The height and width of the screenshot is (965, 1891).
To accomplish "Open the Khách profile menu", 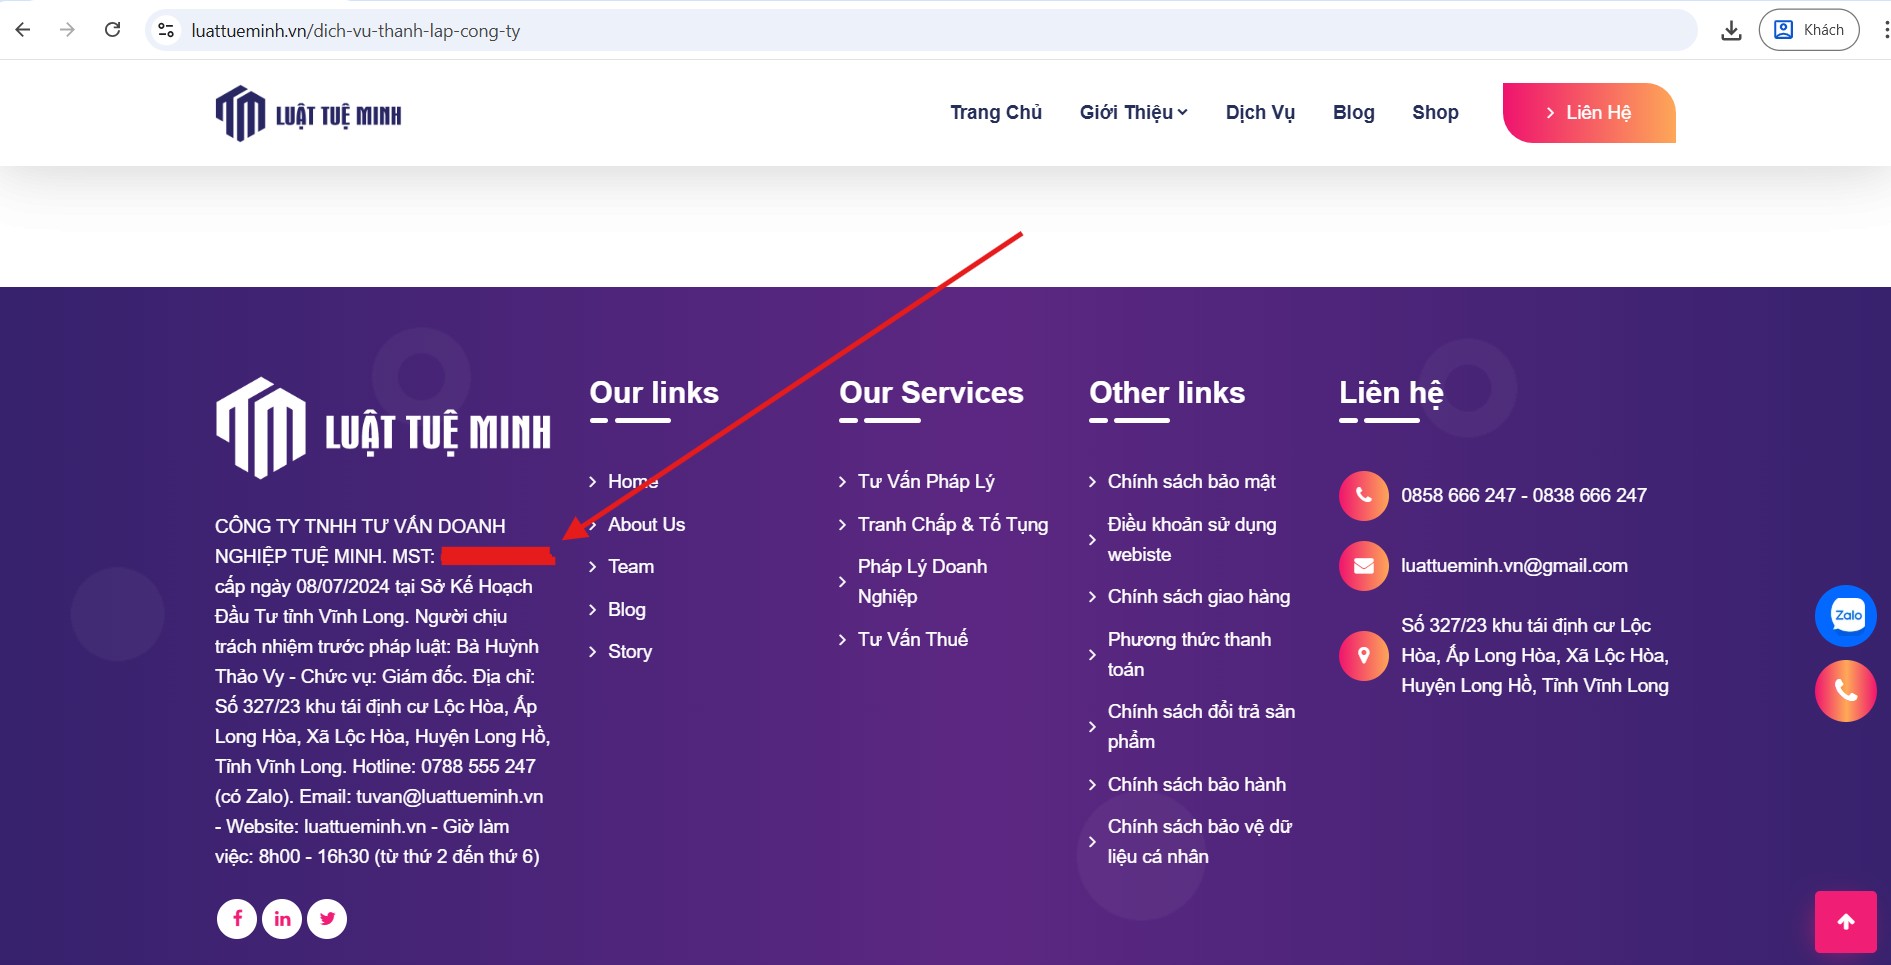I will click(x=1808, y=30).
